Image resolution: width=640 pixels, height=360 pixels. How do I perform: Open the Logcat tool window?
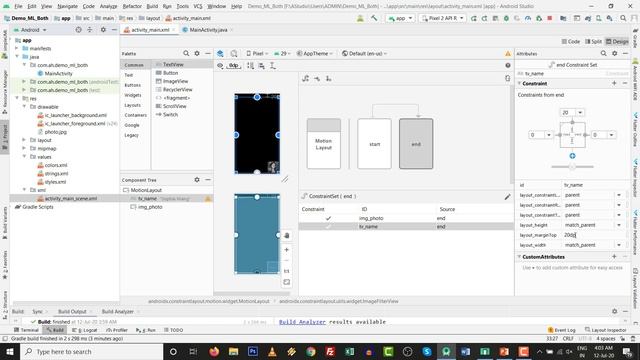(x=85, y=330)
